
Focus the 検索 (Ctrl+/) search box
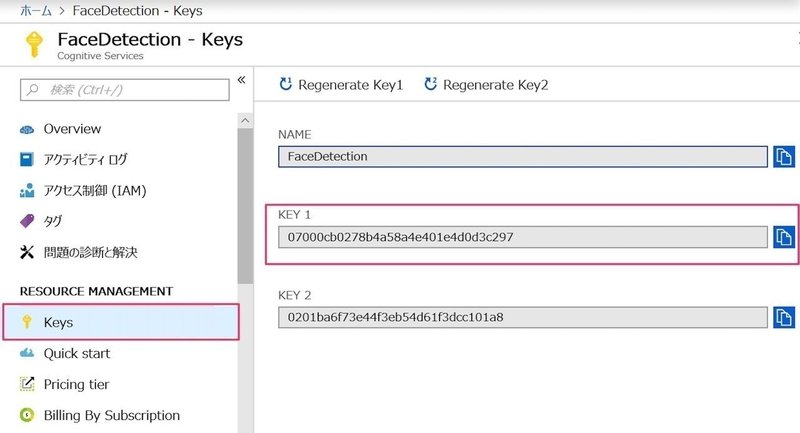click(x=124, y=90)
